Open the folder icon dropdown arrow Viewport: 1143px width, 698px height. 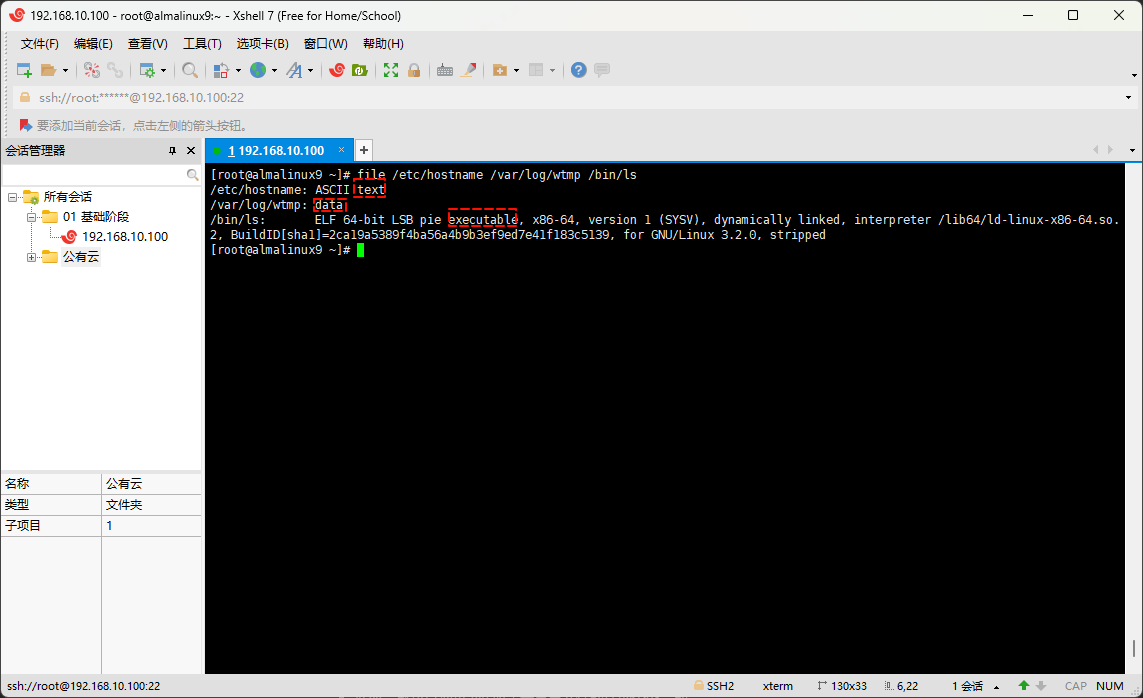(x=66, y=70)
